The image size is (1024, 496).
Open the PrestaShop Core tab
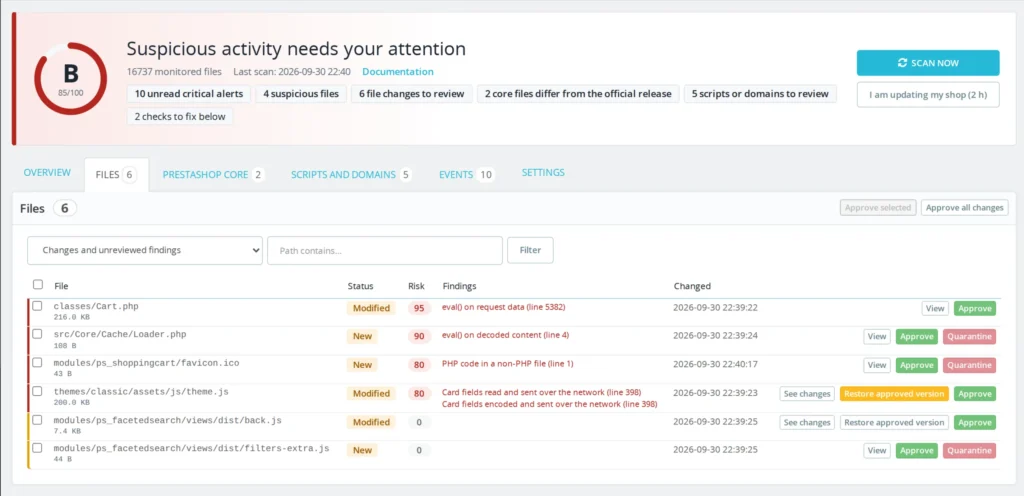pyautogui.click(x=214, y=174)
